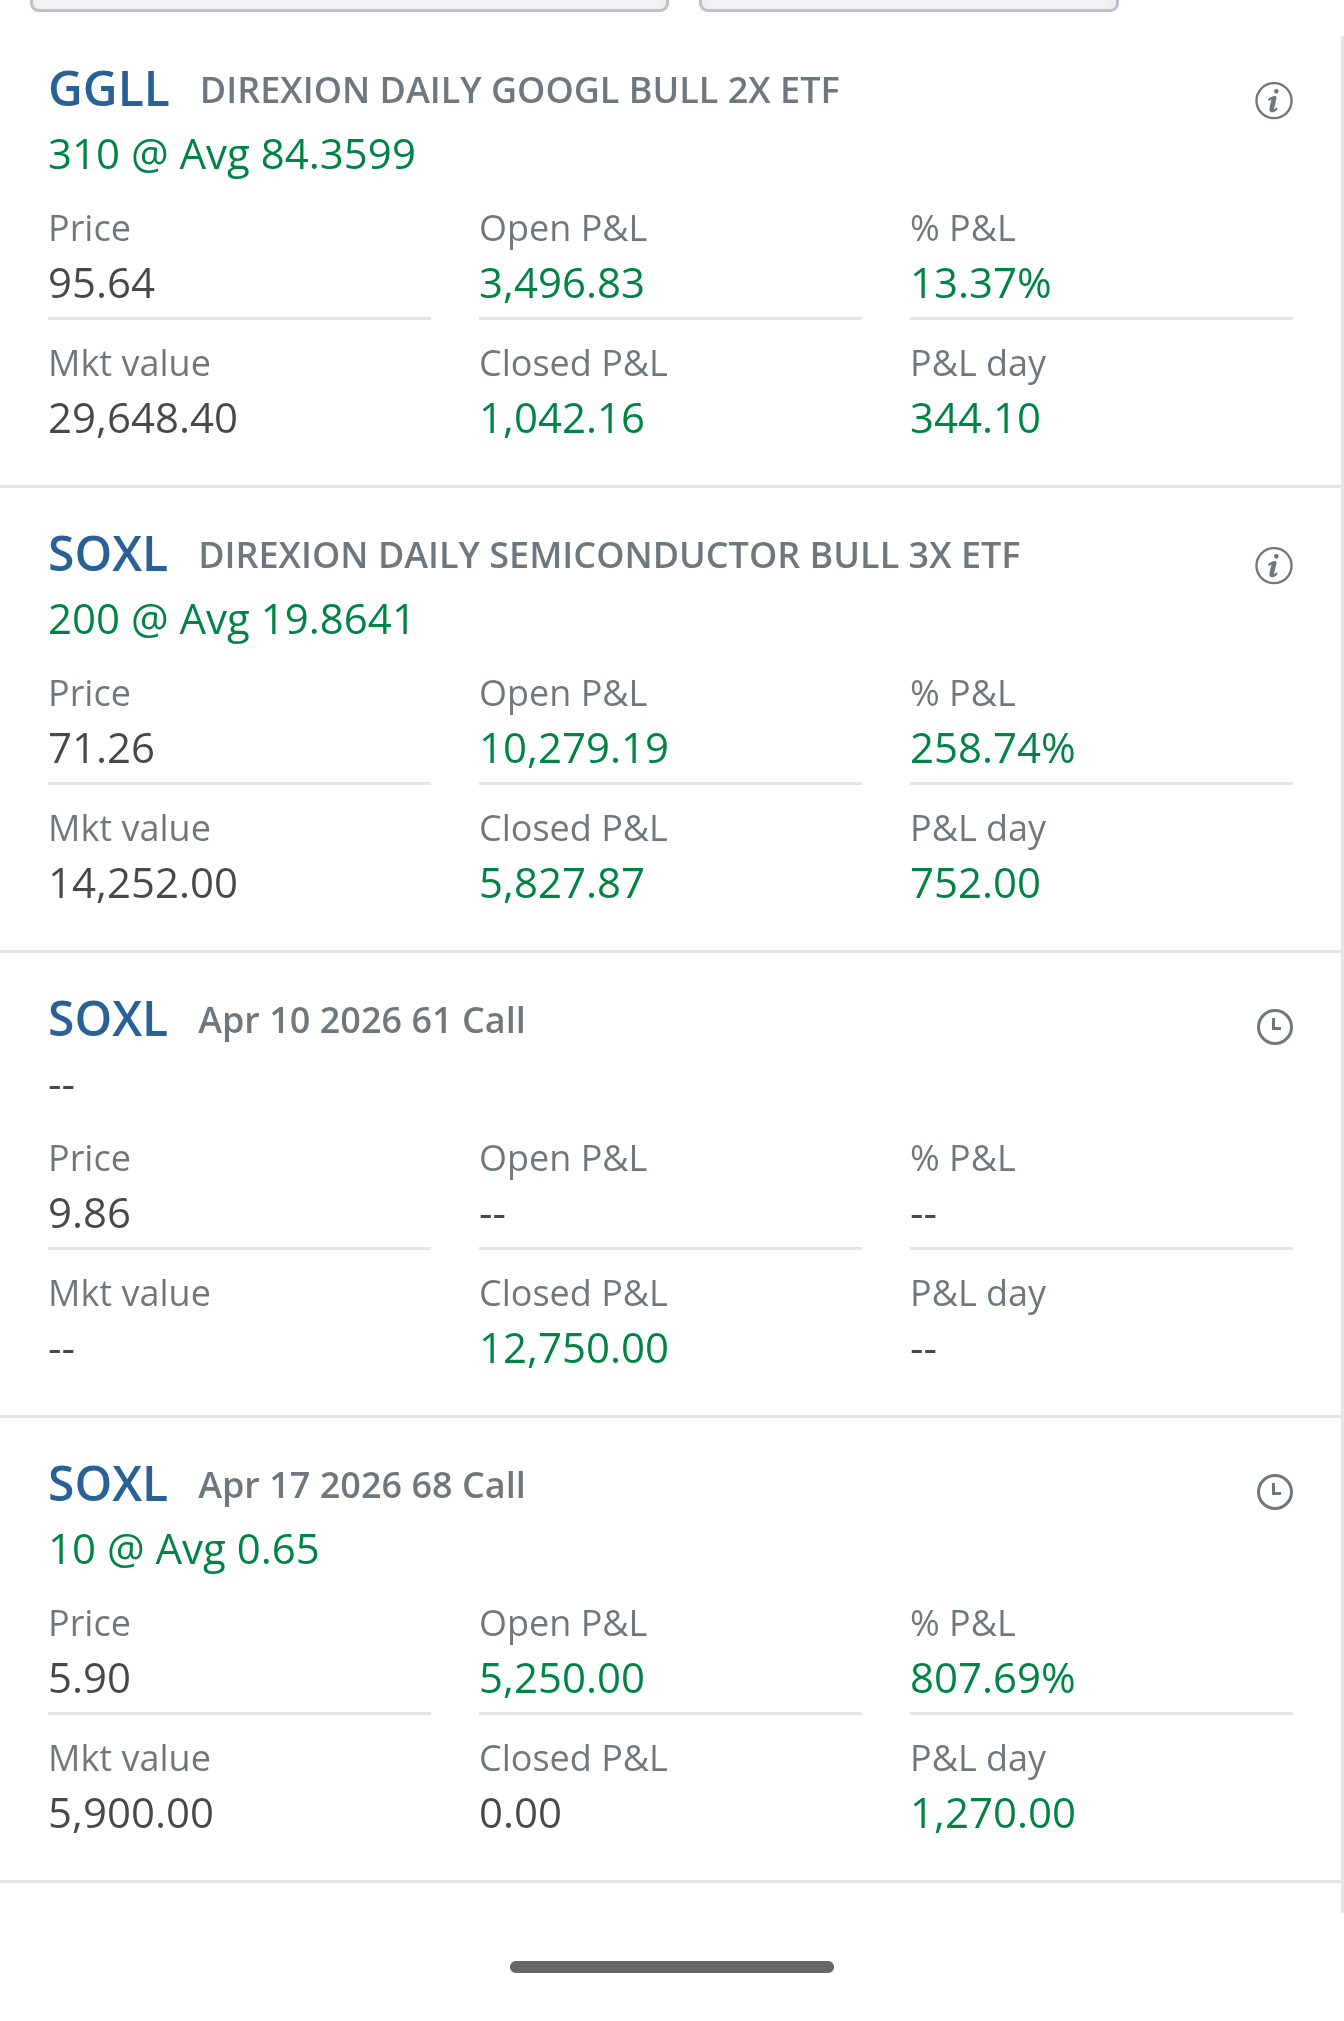
Task: Tap the "Apr 17 2026 68 Call" description
Action: 361,1486
